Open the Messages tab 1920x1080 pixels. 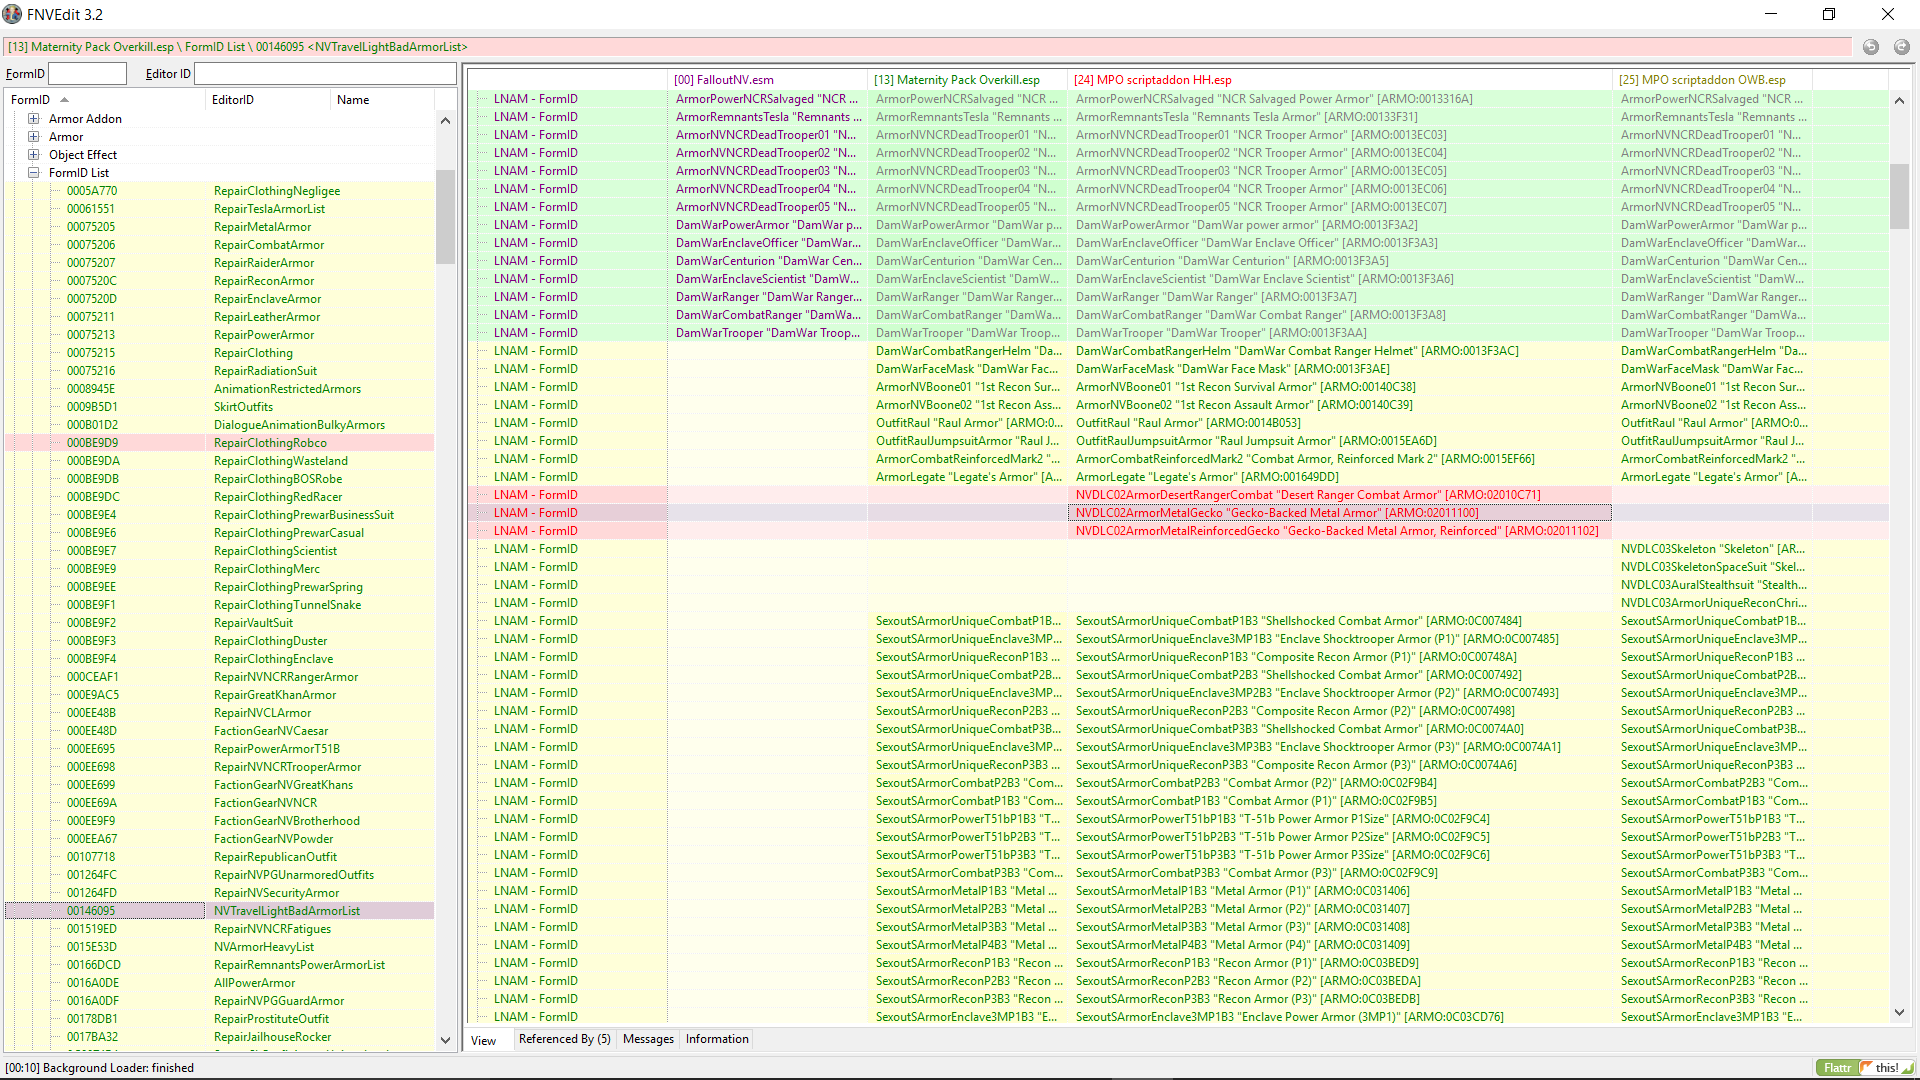coord(648,1039)
